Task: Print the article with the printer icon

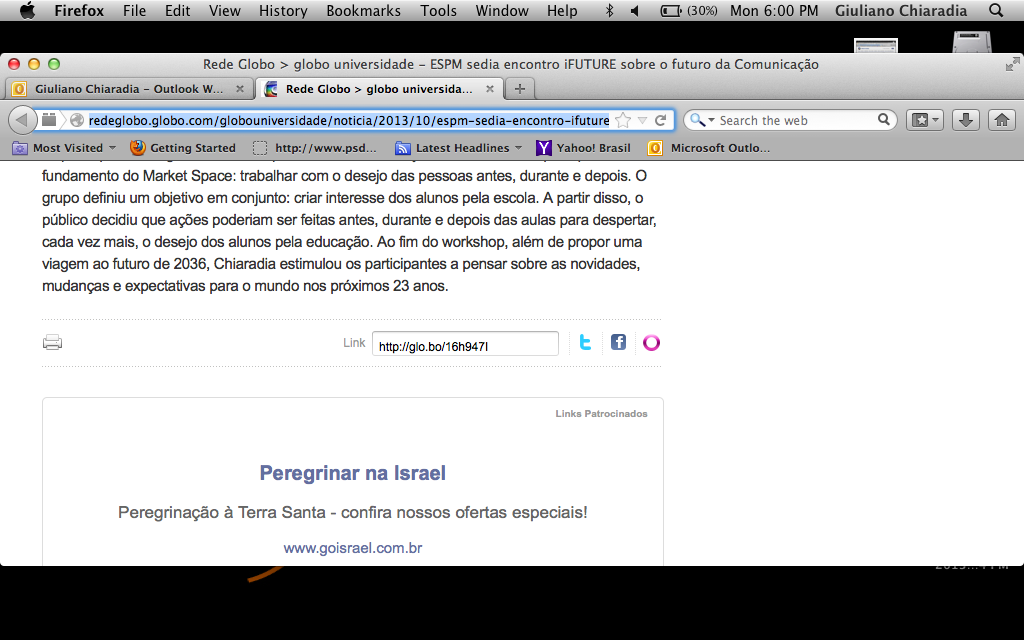Action: point(53,343)
